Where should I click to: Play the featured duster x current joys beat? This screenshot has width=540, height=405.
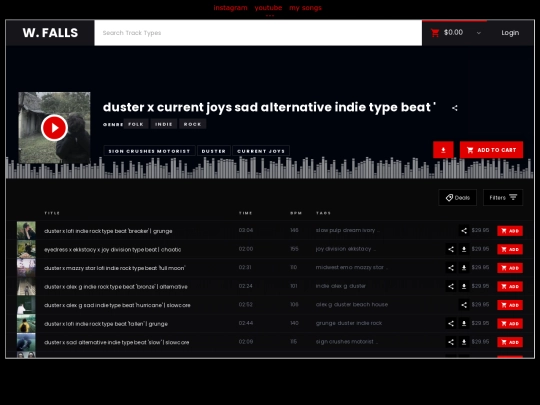pyautogui.click(x=54, y=128)
